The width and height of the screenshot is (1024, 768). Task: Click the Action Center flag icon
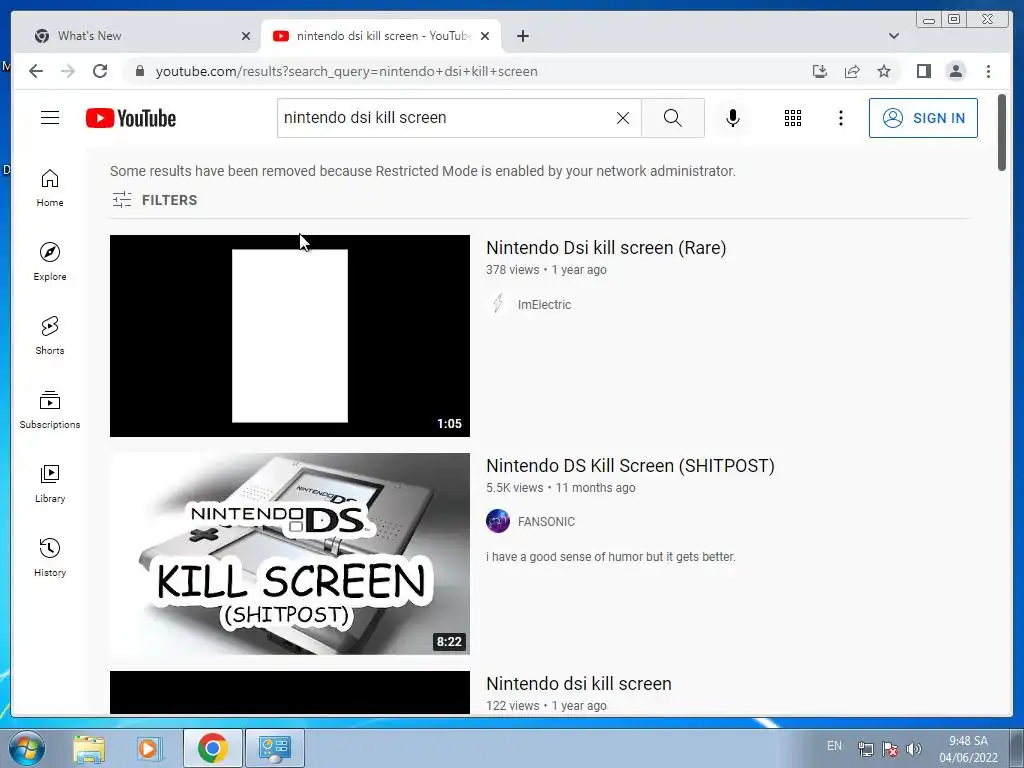point(889,749)
